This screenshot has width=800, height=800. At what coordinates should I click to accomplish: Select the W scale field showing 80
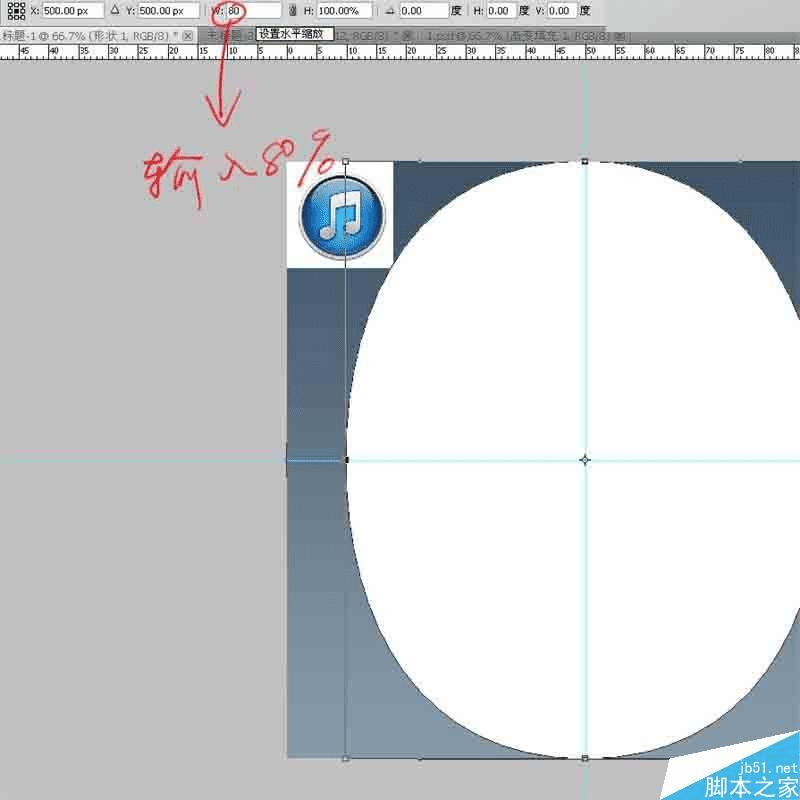(x=240, y=11)
